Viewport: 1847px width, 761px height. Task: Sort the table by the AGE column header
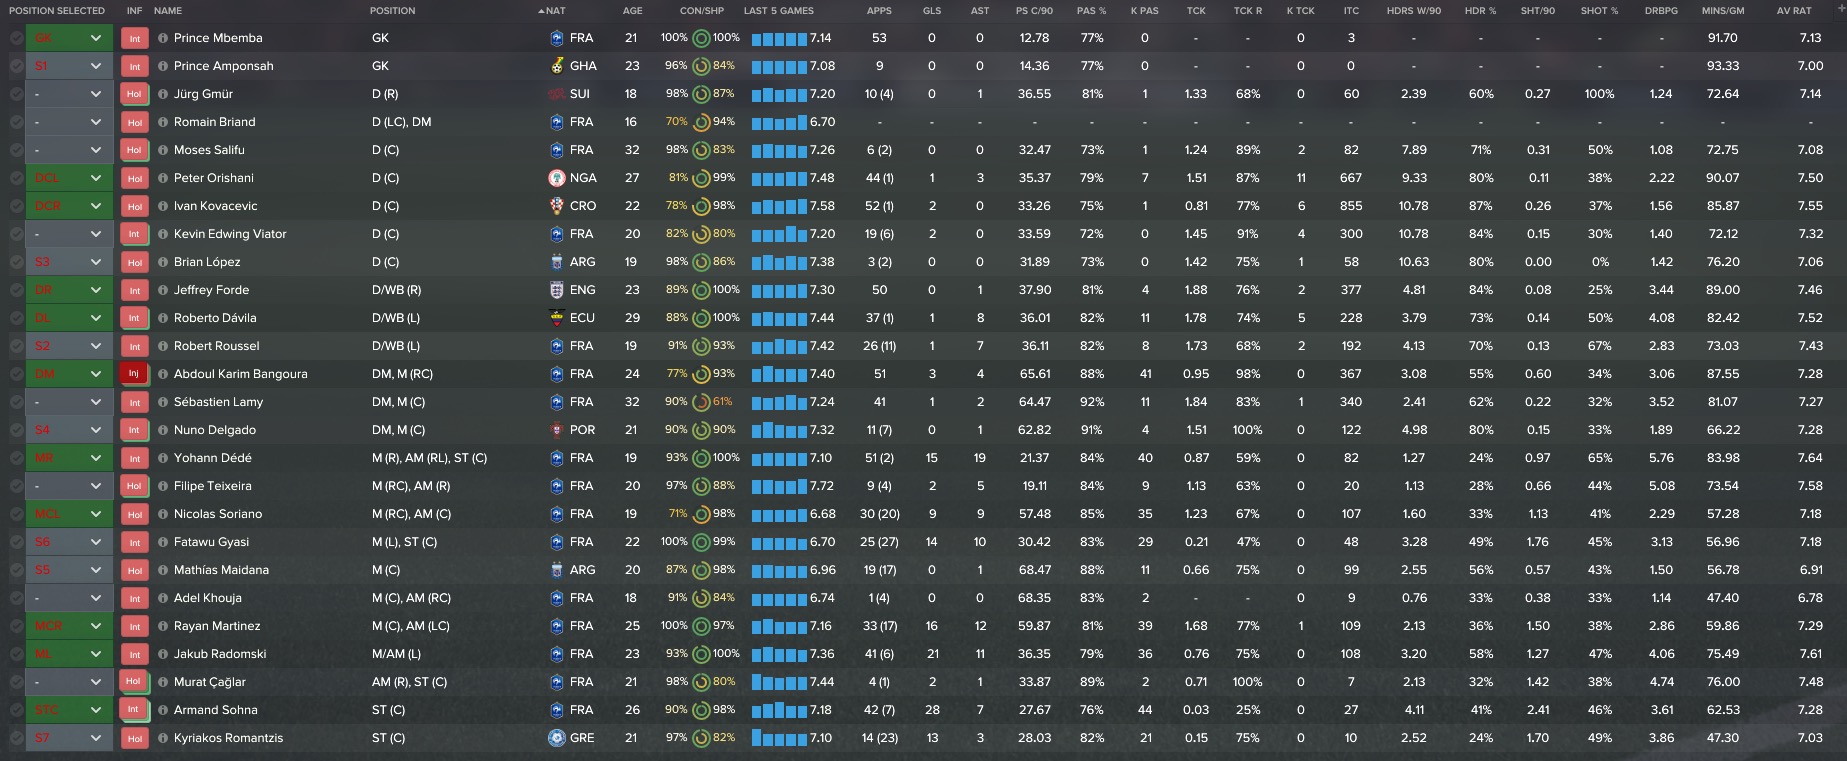[632, 11]
